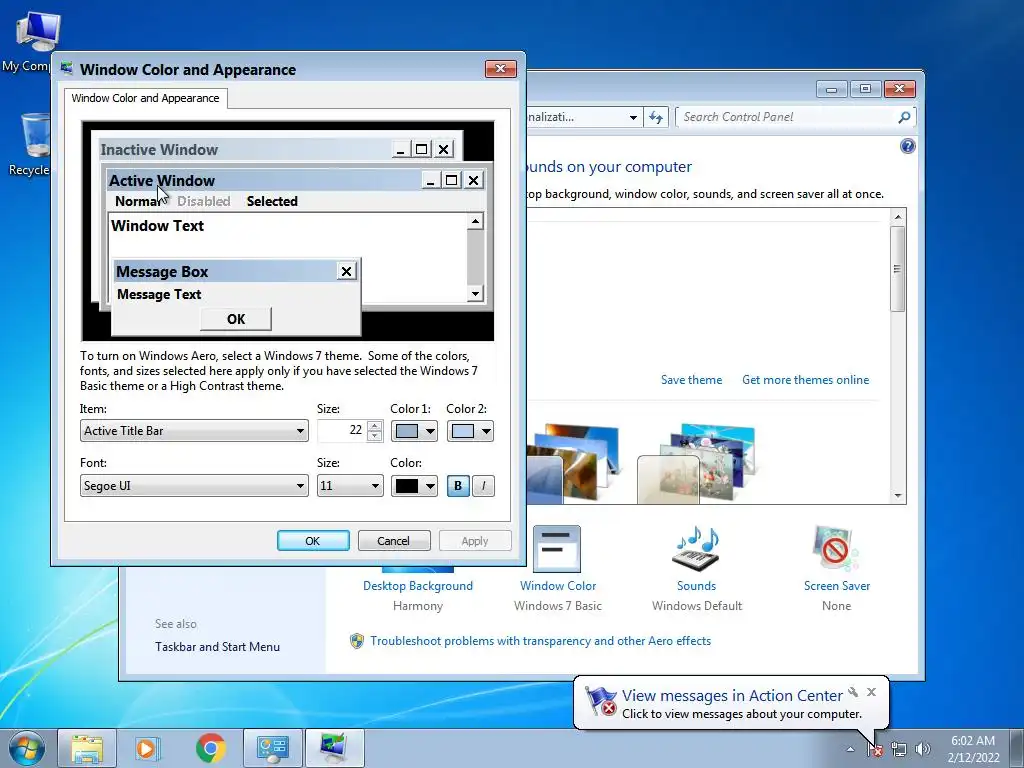Image resolution: width=1024 pixels, height=768 pixels.
Task: Open the Action Center flag tray icon
Action: (x=875, y=749)
